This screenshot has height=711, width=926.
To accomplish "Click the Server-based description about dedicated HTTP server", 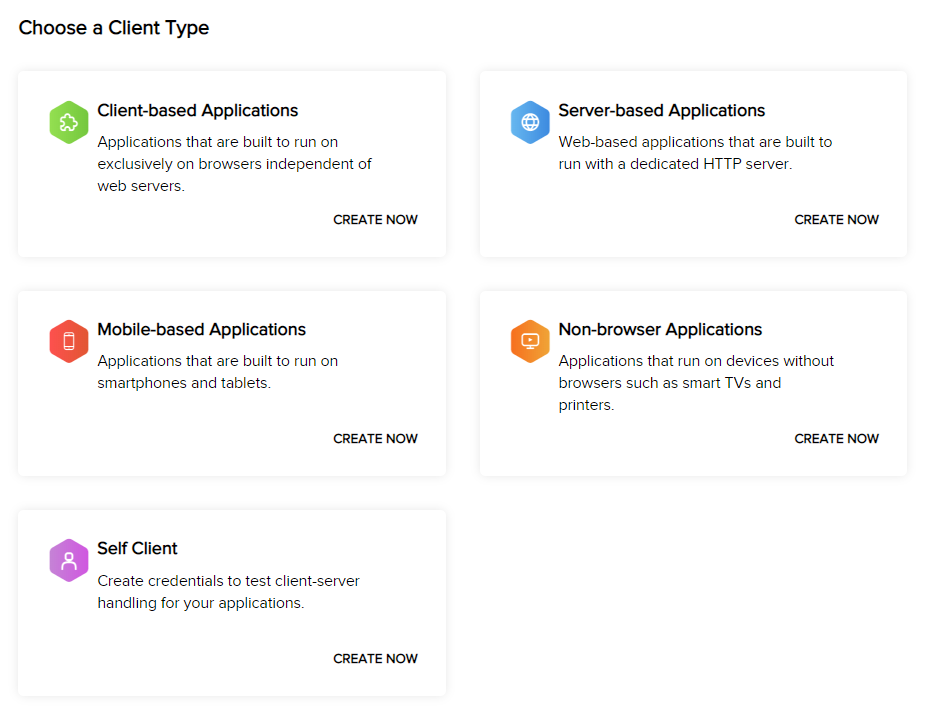I will [x=694, y=153].
